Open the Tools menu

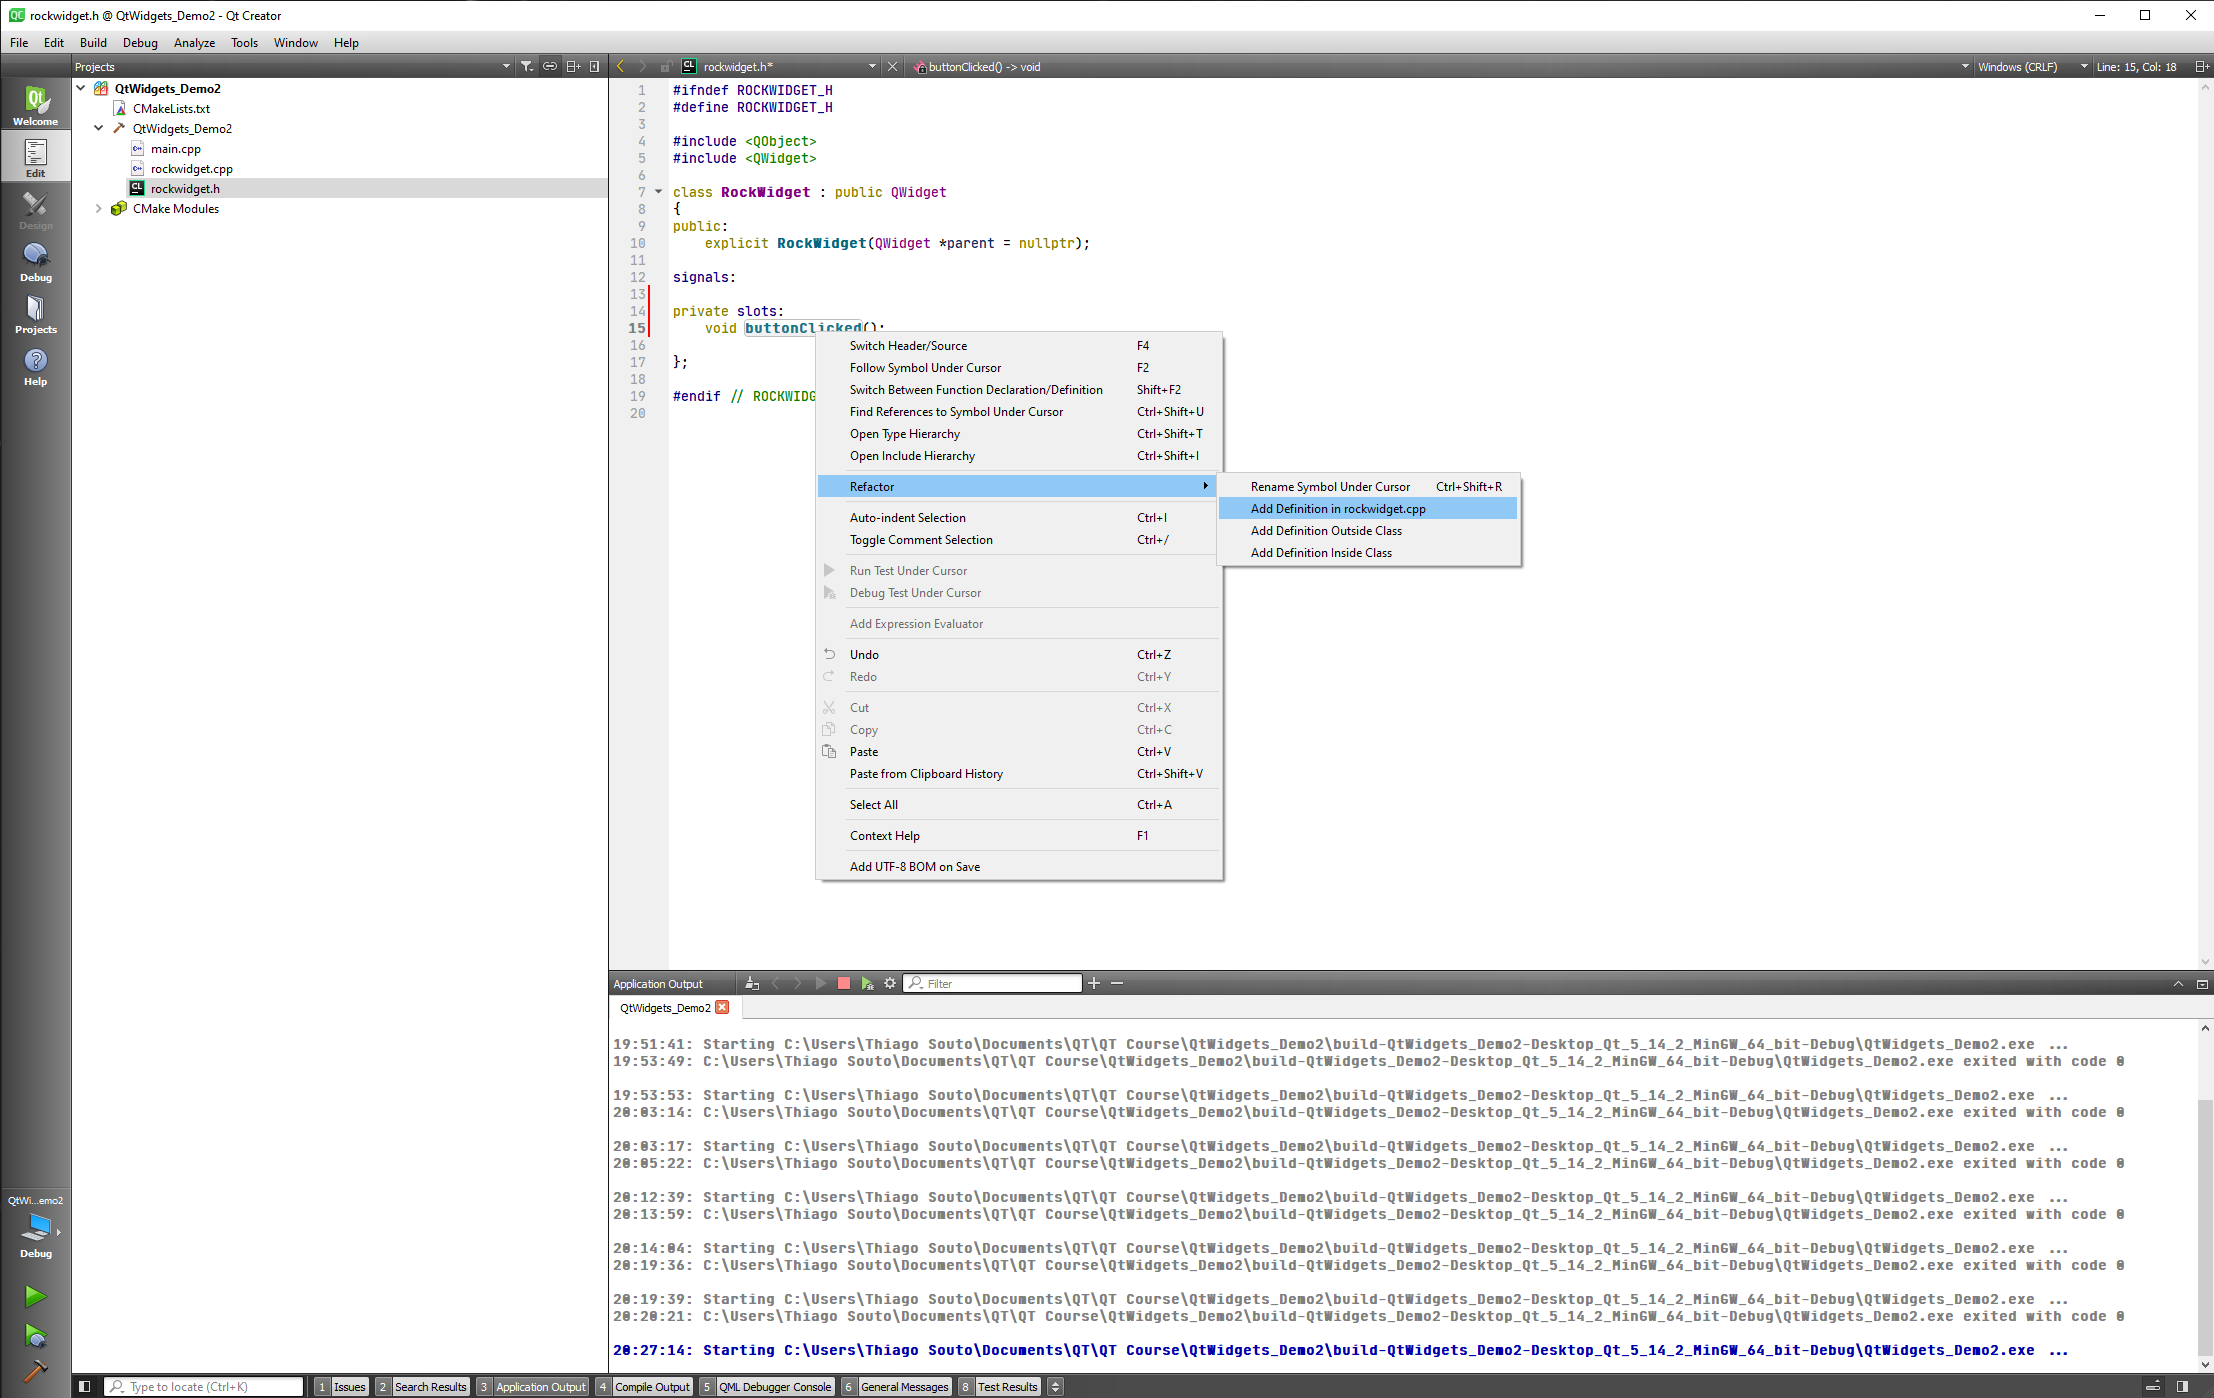244,42
